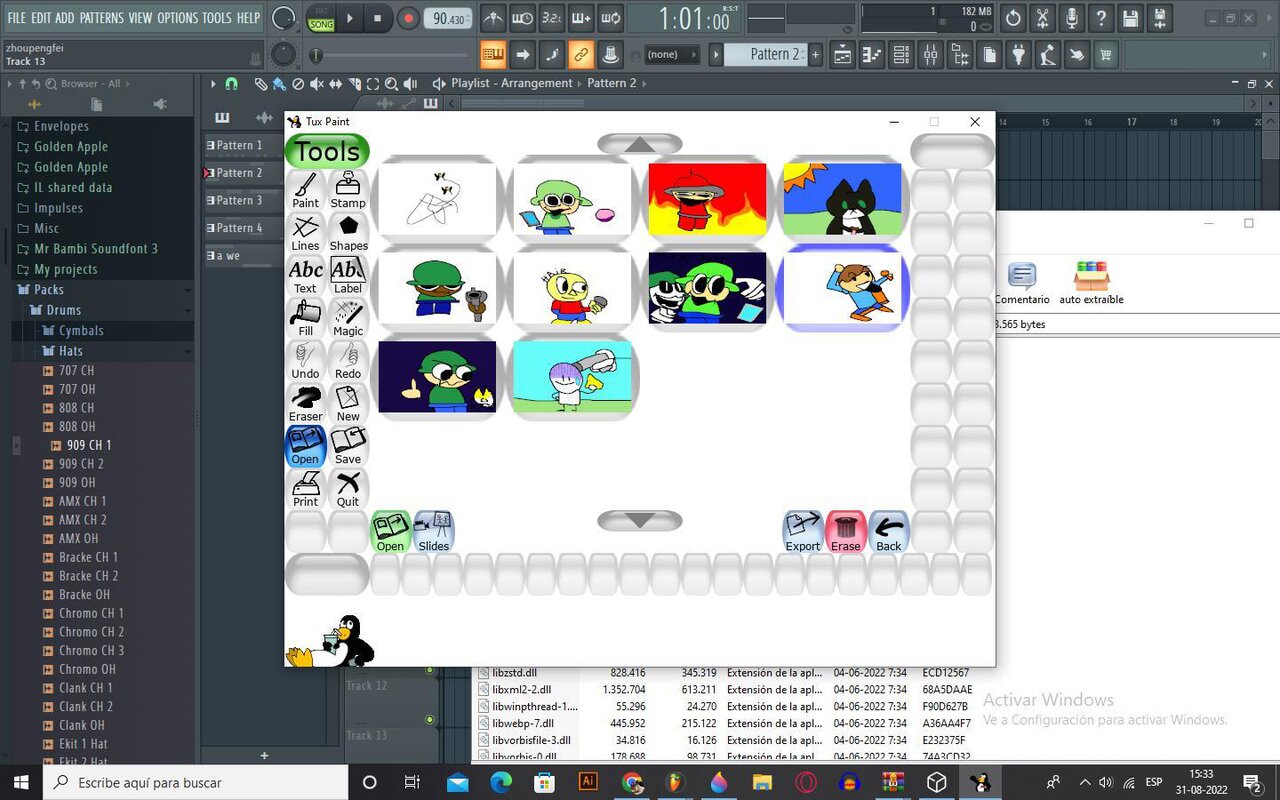Select the Text tool in Tux Paint
The width and height of the screenshot is (1280, 800).
point(306,276)
